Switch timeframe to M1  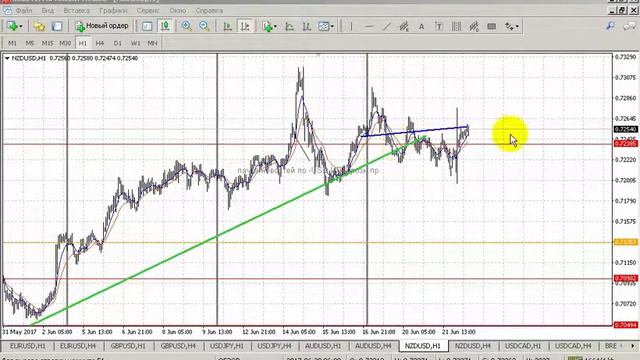pos(12,43)
